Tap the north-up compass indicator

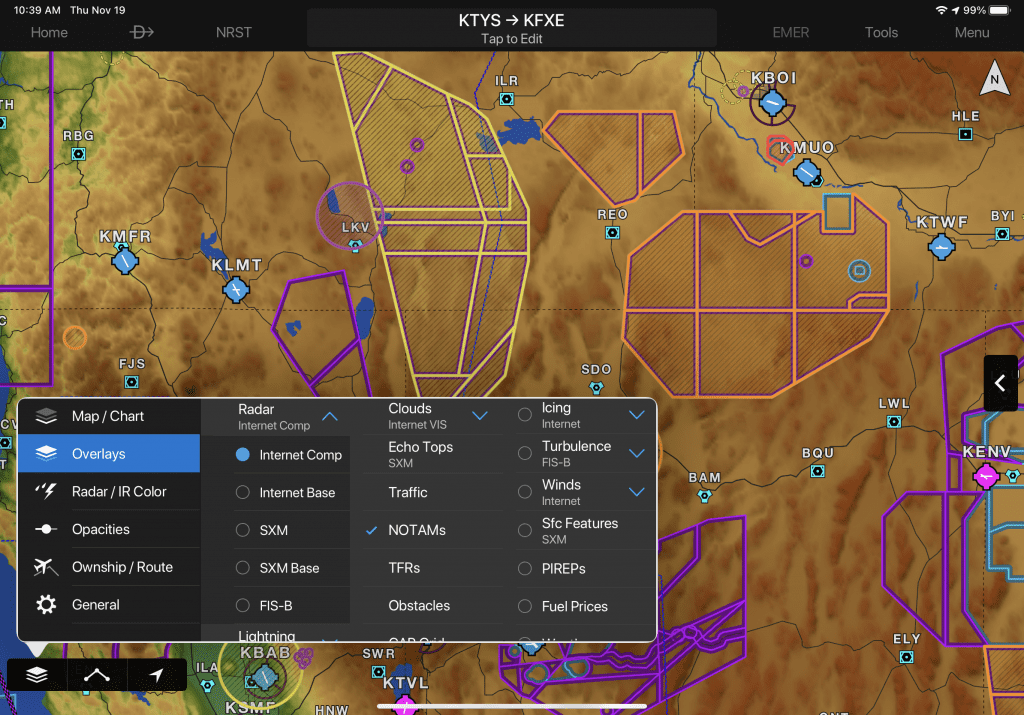click(x=994, y=78)
